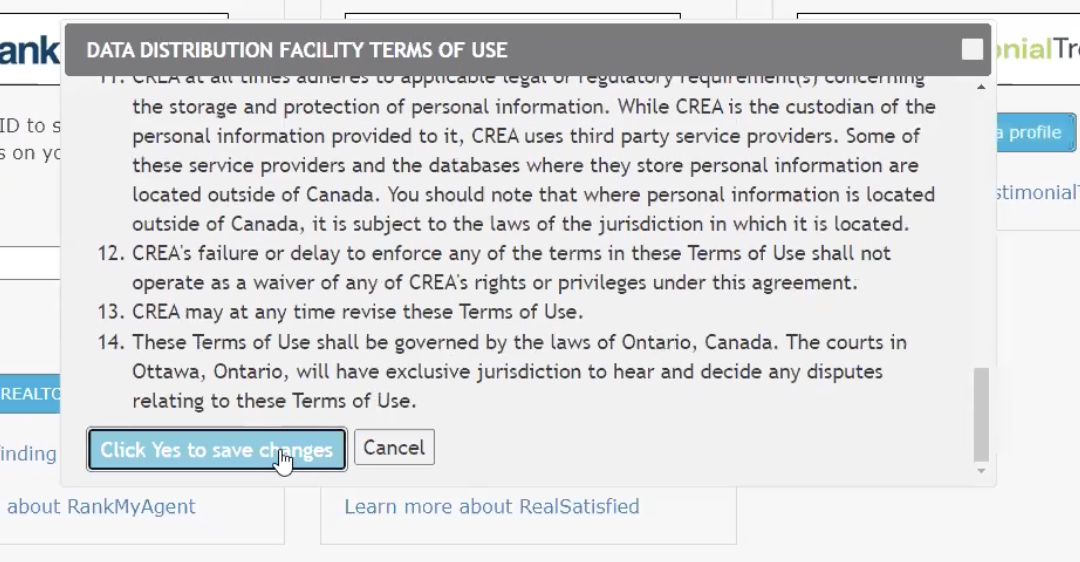Open the 'about RankMyAgent' link

tap(100, 507)
